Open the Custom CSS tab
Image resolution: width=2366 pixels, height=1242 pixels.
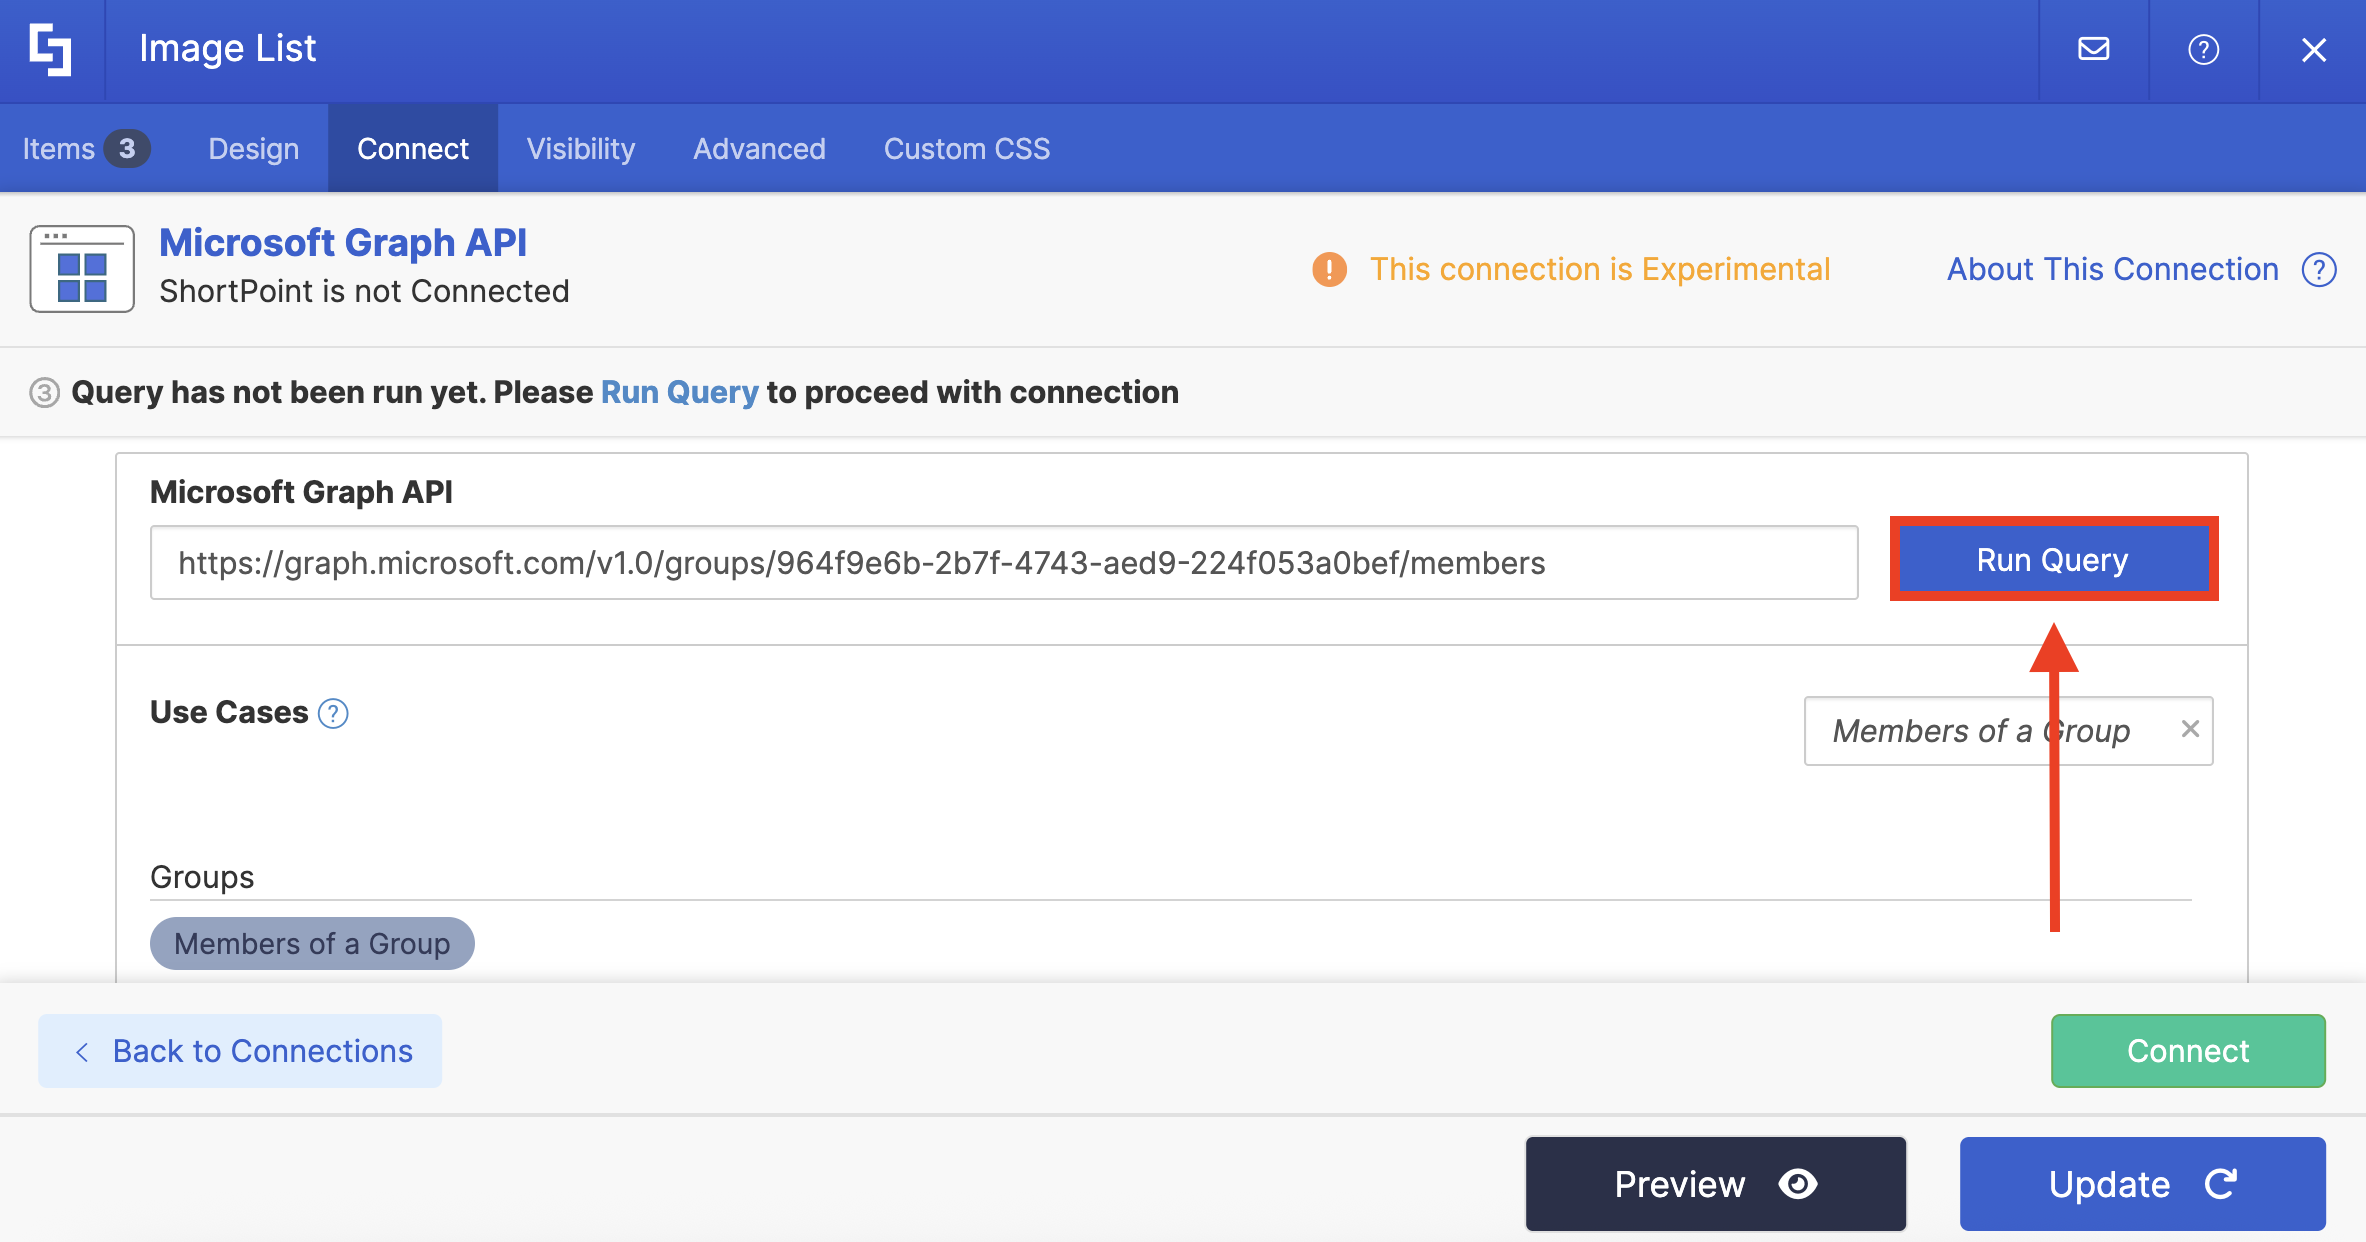click(966, 149)
